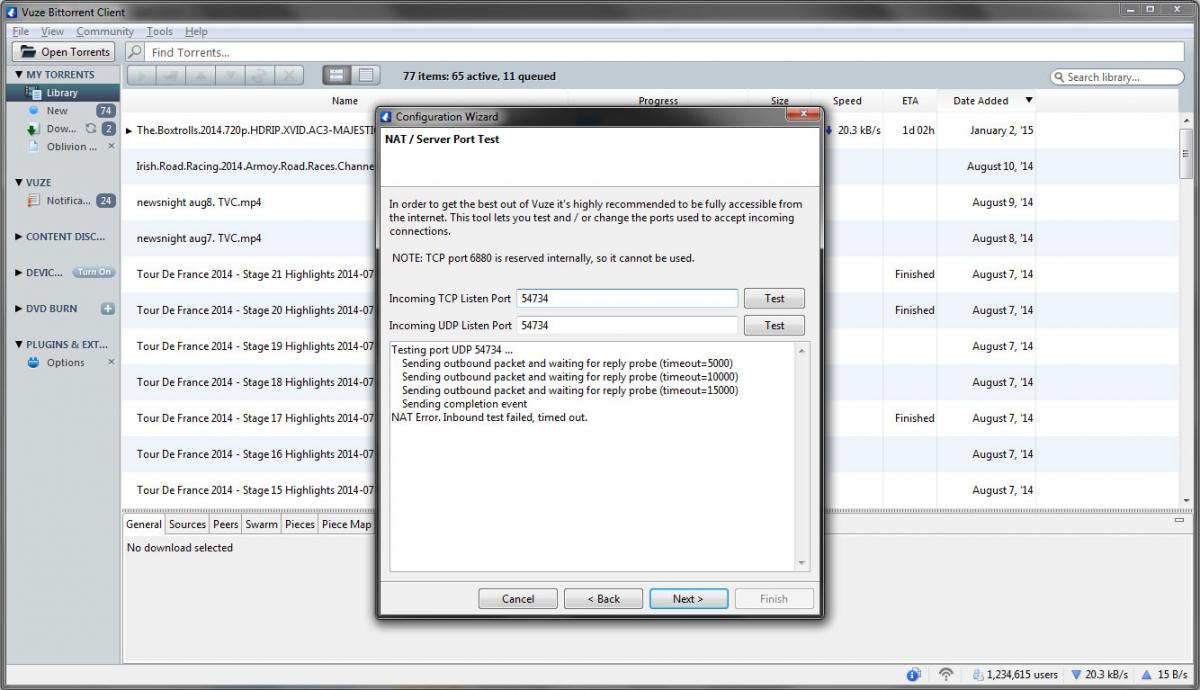
Task: Click the Incoming UDP Listen Port field
Action: (627, 325)
